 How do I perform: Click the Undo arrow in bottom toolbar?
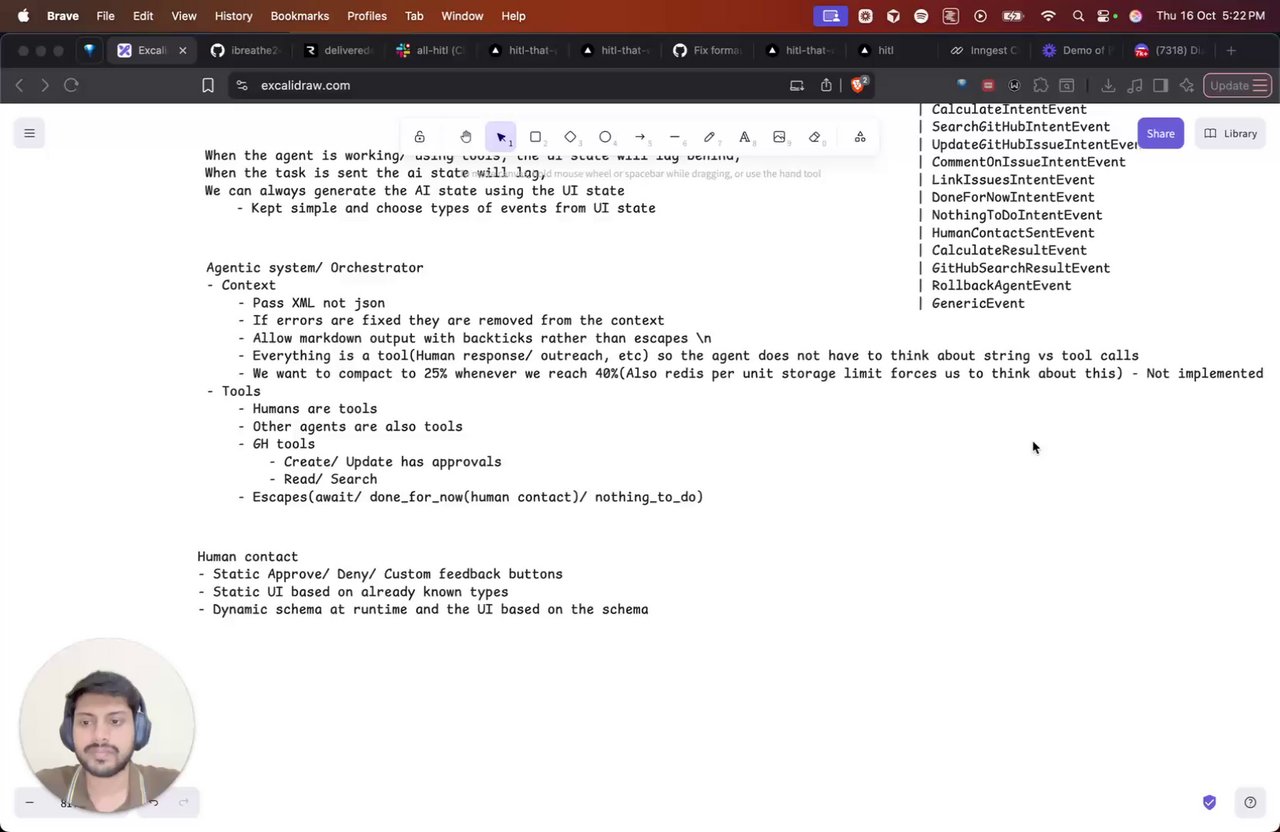pos(153,802)
